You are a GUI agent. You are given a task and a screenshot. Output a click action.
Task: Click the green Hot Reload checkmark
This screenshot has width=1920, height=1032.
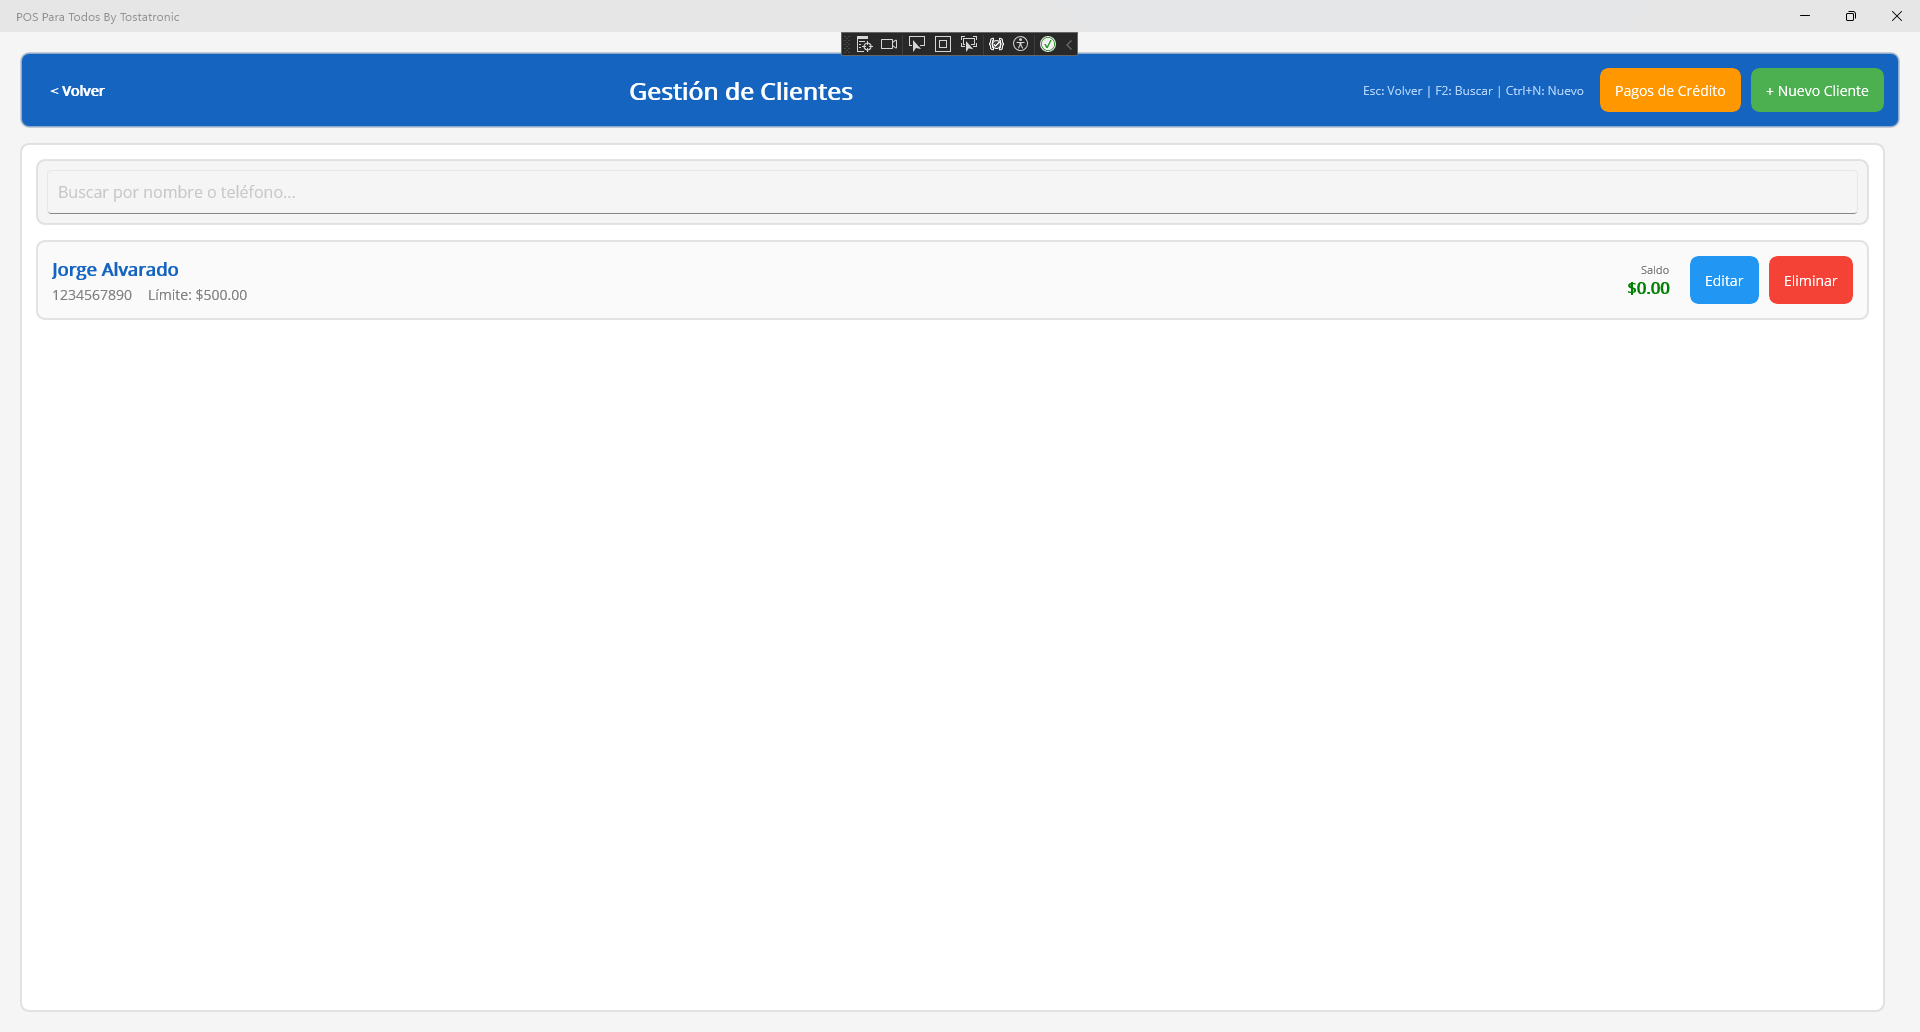pos(1048,44)
